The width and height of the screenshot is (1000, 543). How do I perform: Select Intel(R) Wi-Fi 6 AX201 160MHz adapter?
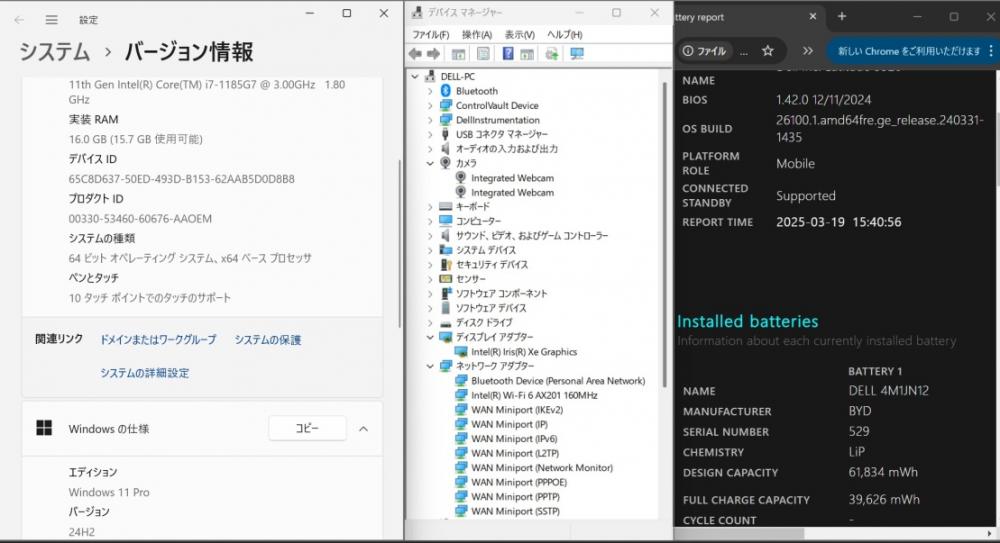(534, 395)
